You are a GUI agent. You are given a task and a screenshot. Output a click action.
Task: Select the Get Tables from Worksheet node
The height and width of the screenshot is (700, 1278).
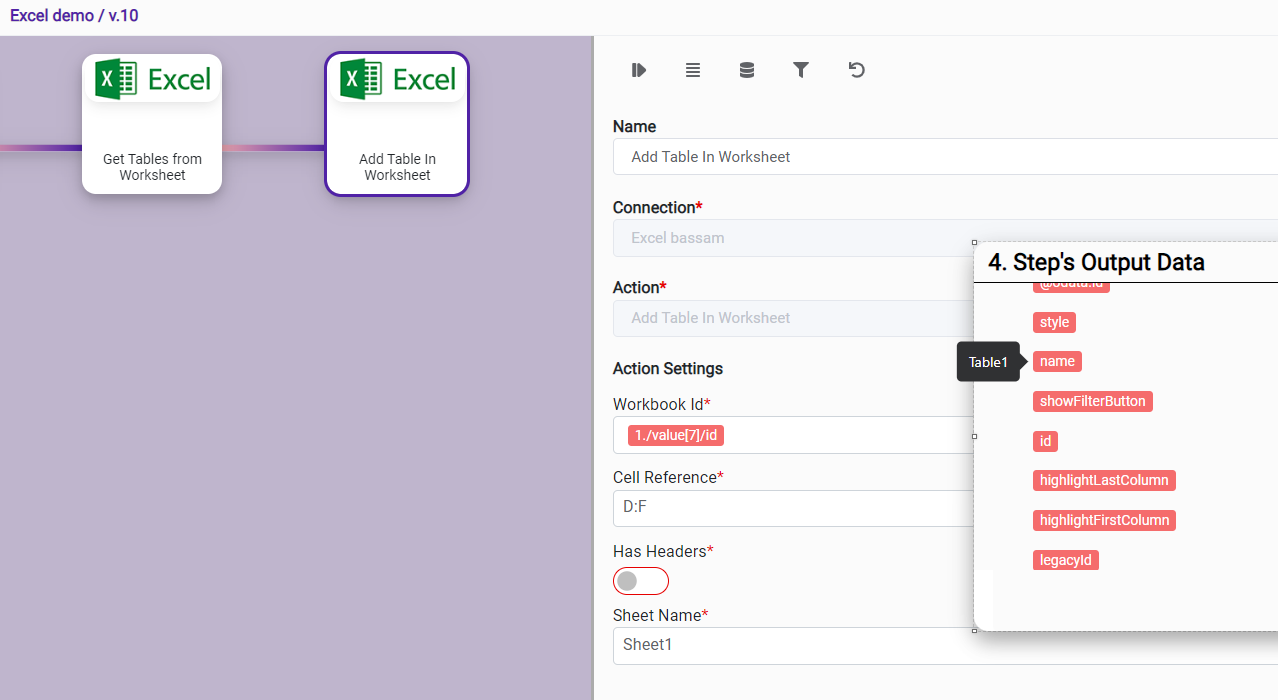pos(152,124)
